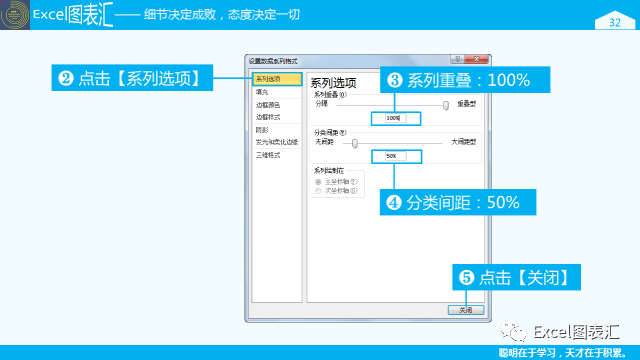Open the 三维格式 category
Viewport: 640px width, 360px height.
tap(268, 155)
